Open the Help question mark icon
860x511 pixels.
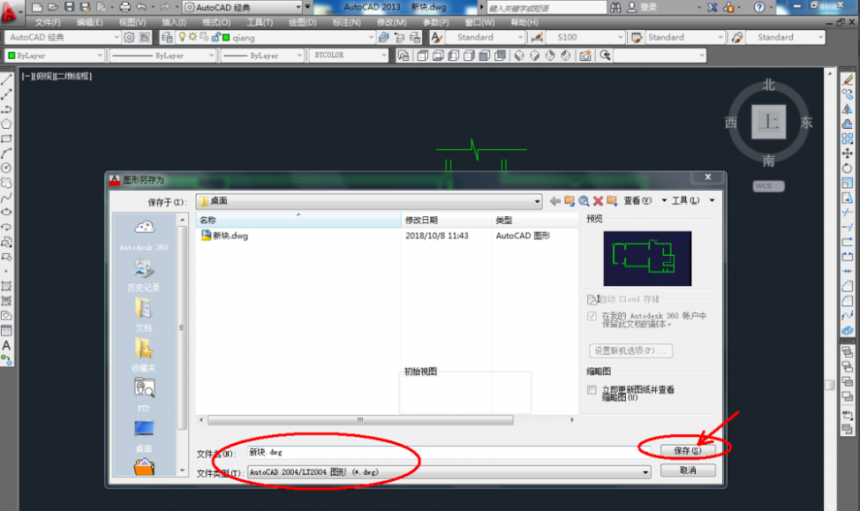[x=759, y=7]
